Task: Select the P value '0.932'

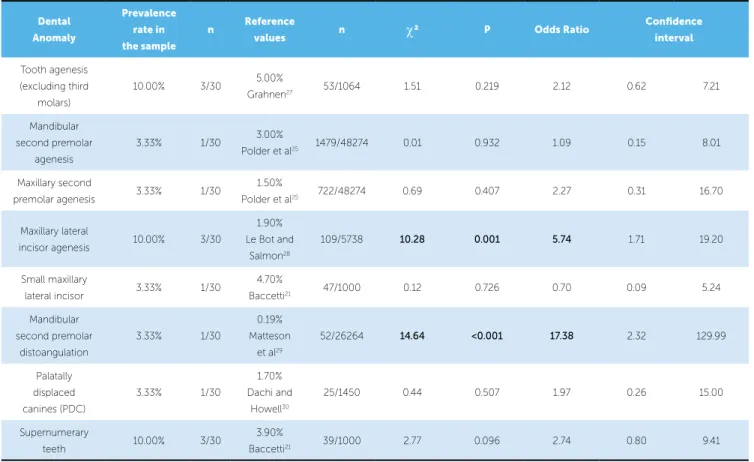Action: coord(487,143)
